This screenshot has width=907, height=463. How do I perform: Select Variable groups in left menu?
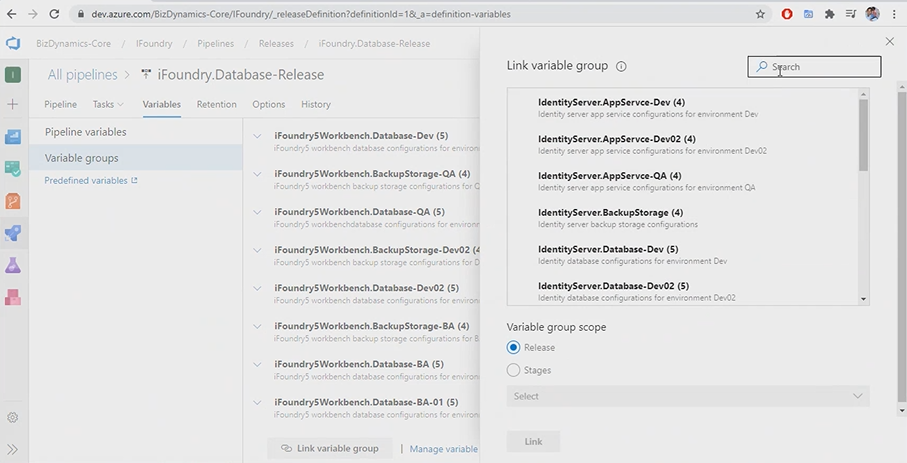point(136,158)
